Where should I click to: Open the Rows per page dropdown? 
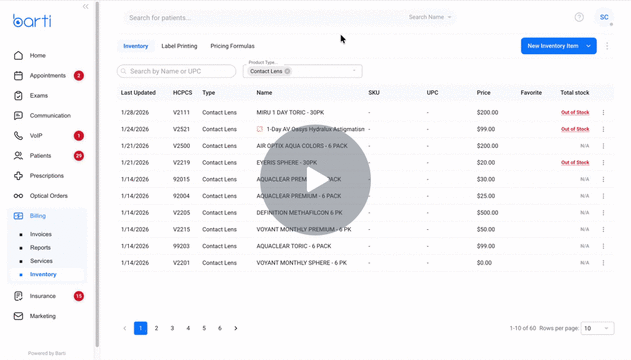[598, 328]
